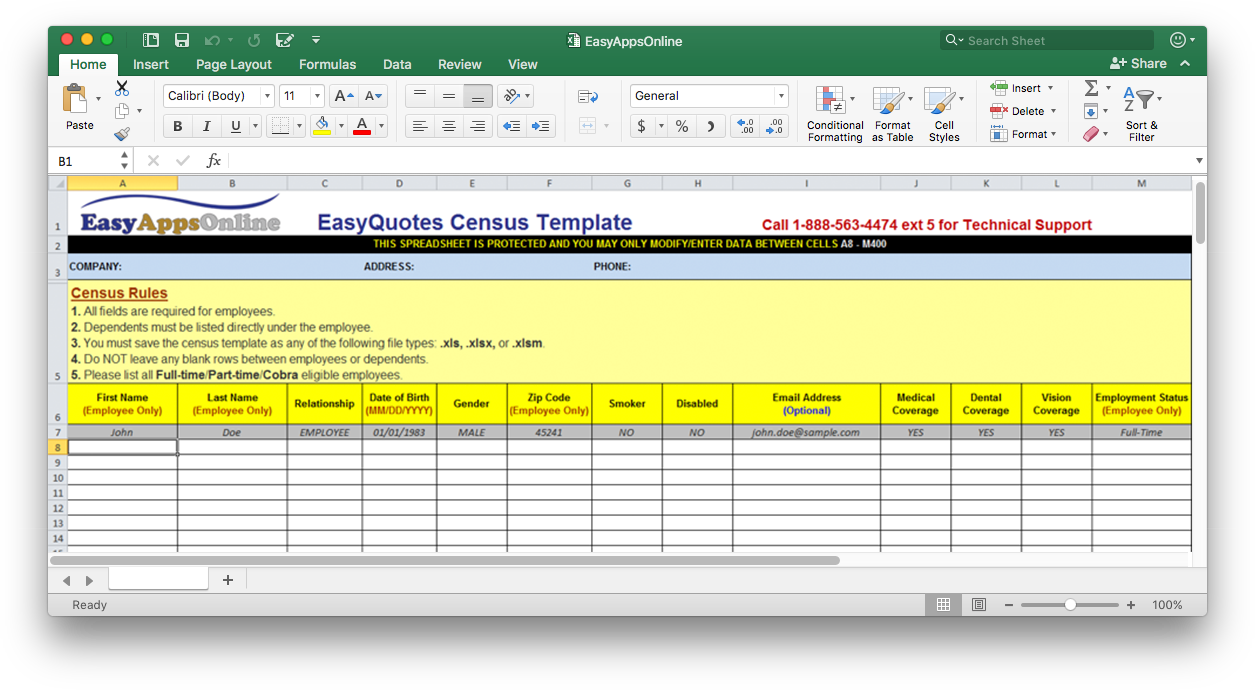1255x690 pixels.
Task: Click the Clear eraser icon
Action: (x=1091, y=134)
